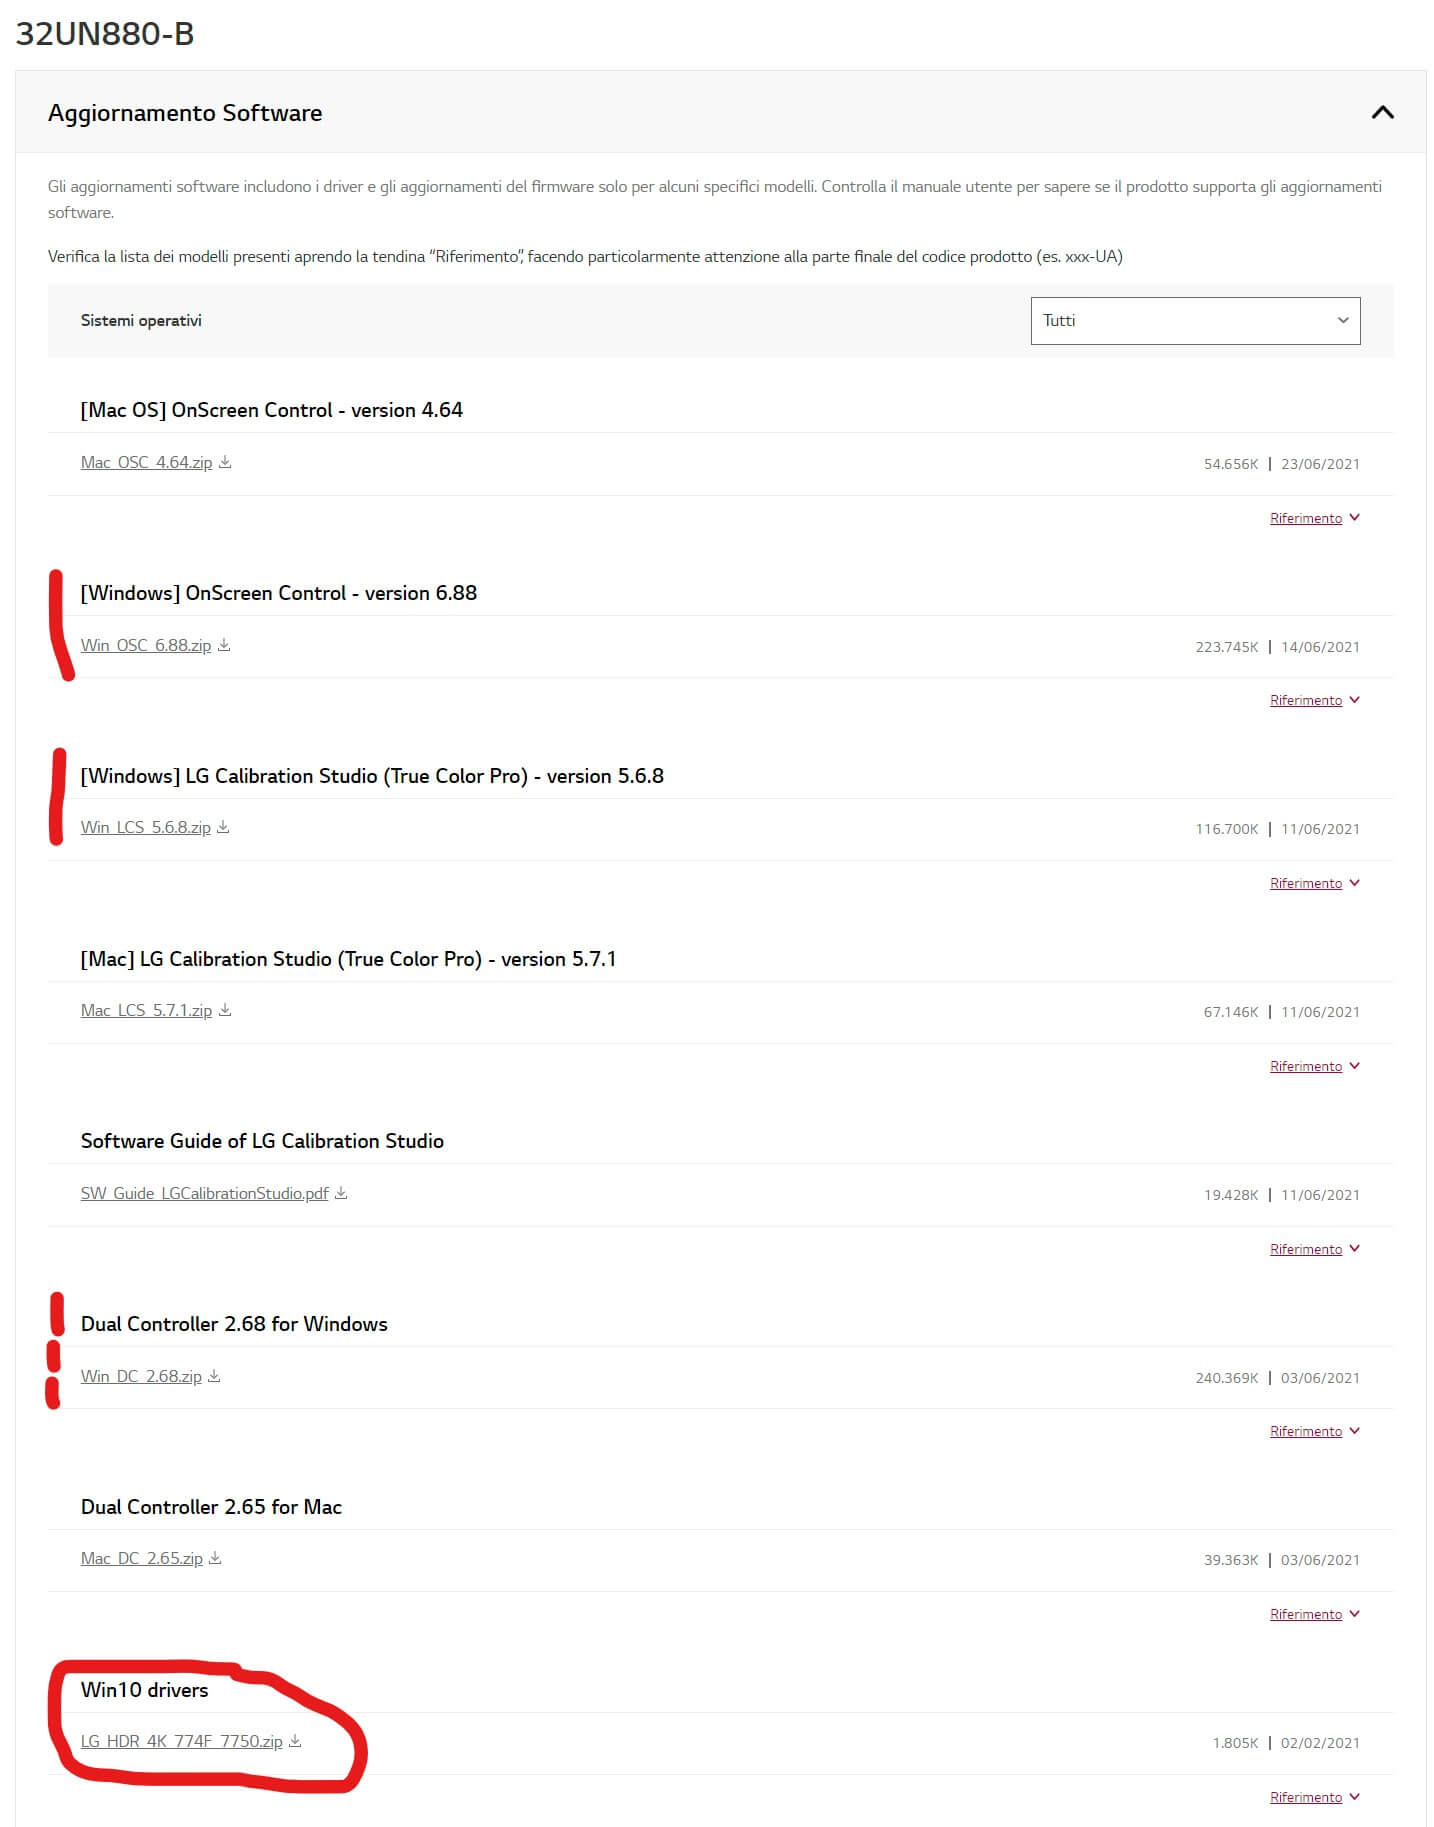Image resolution: width=1434 pixels, height=1827 pixels.
Task: Open LG_HDR_4K_774F_7750.zip driver link
Action: pos(182,1741)
